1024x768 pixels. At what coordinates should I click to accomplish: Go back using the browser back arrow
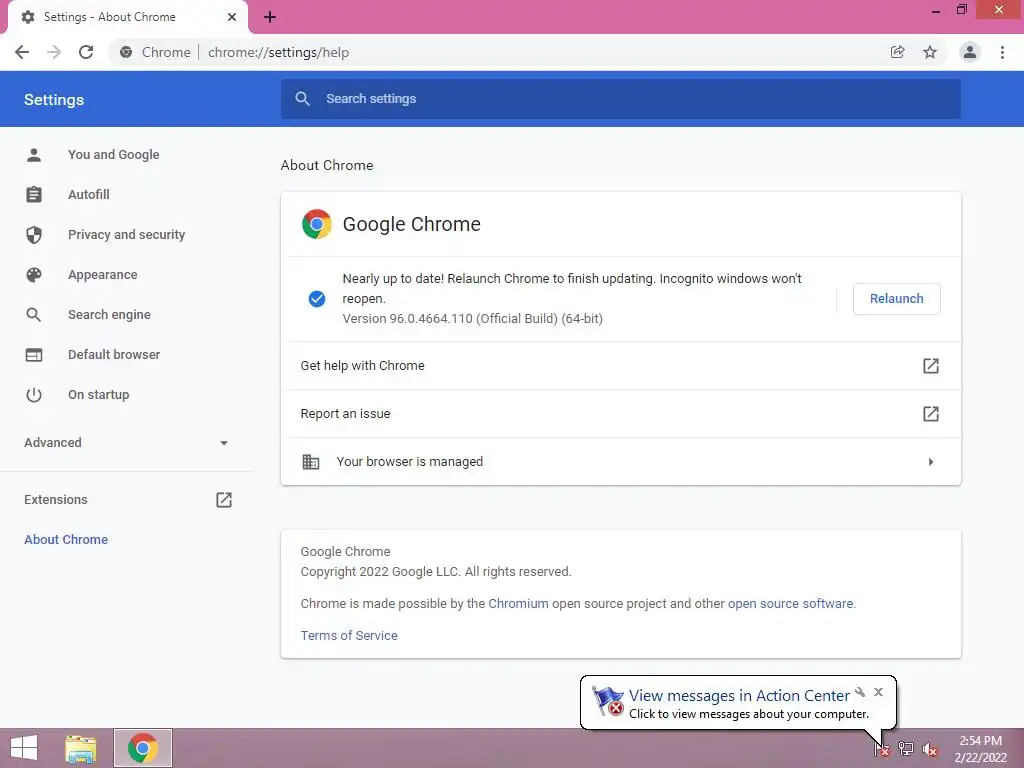click(22, 52)
